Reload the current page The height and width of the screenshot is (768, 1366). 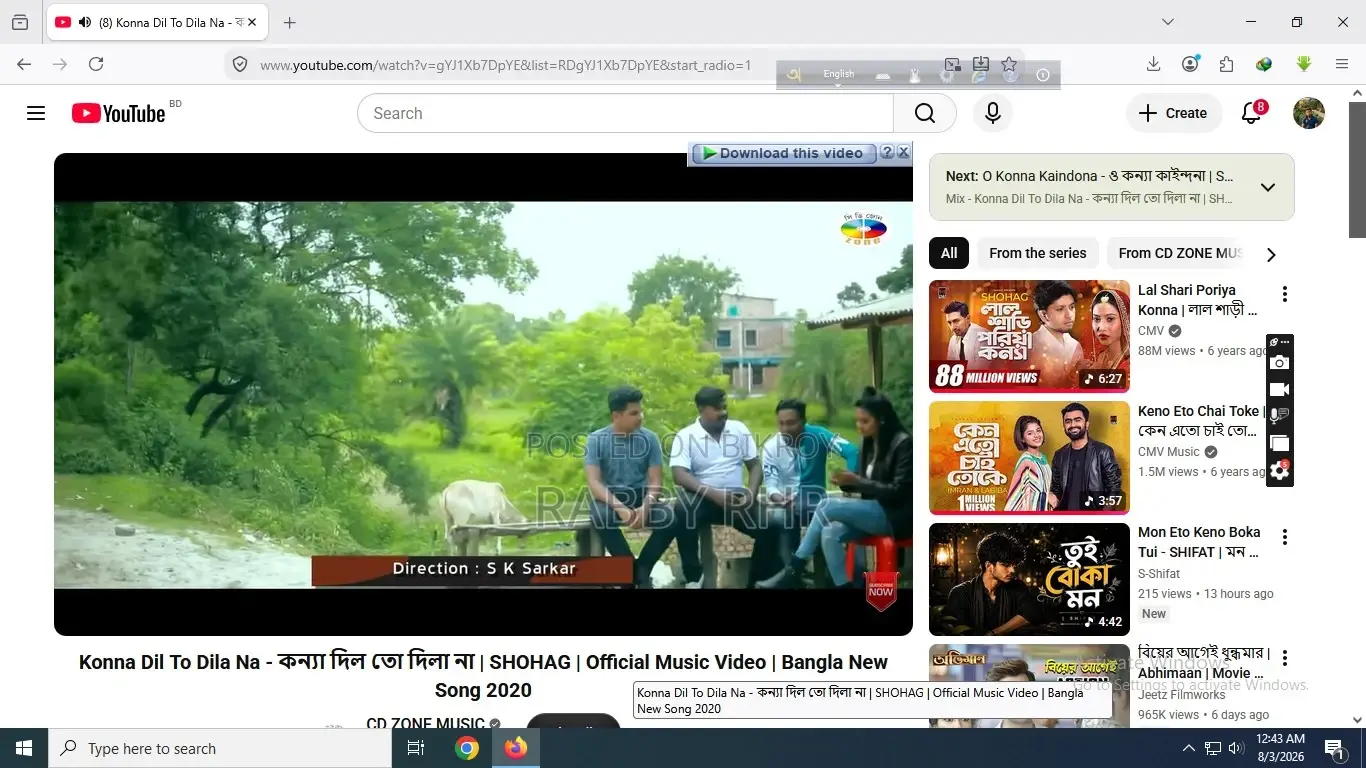coord(96,64)
